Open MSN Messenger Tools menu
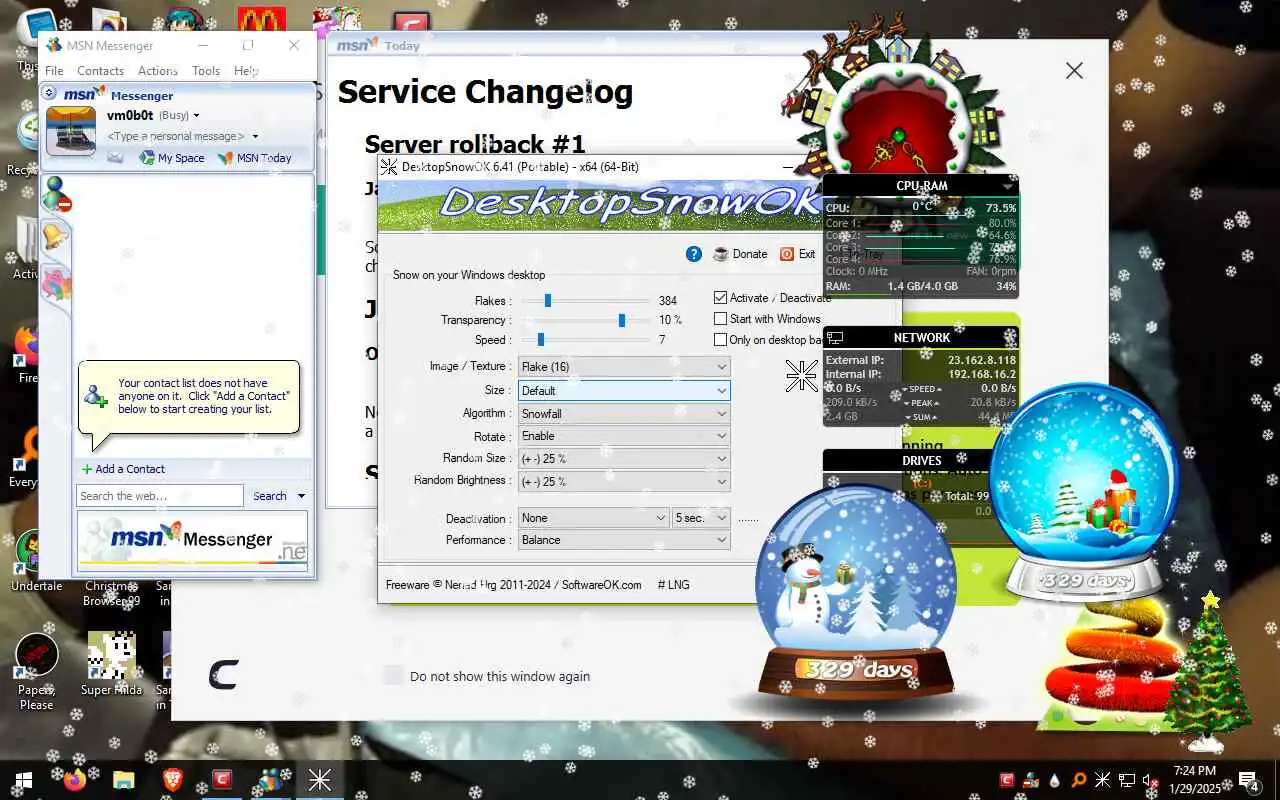This screenshot has width=1280, height=800. point(206,71)
